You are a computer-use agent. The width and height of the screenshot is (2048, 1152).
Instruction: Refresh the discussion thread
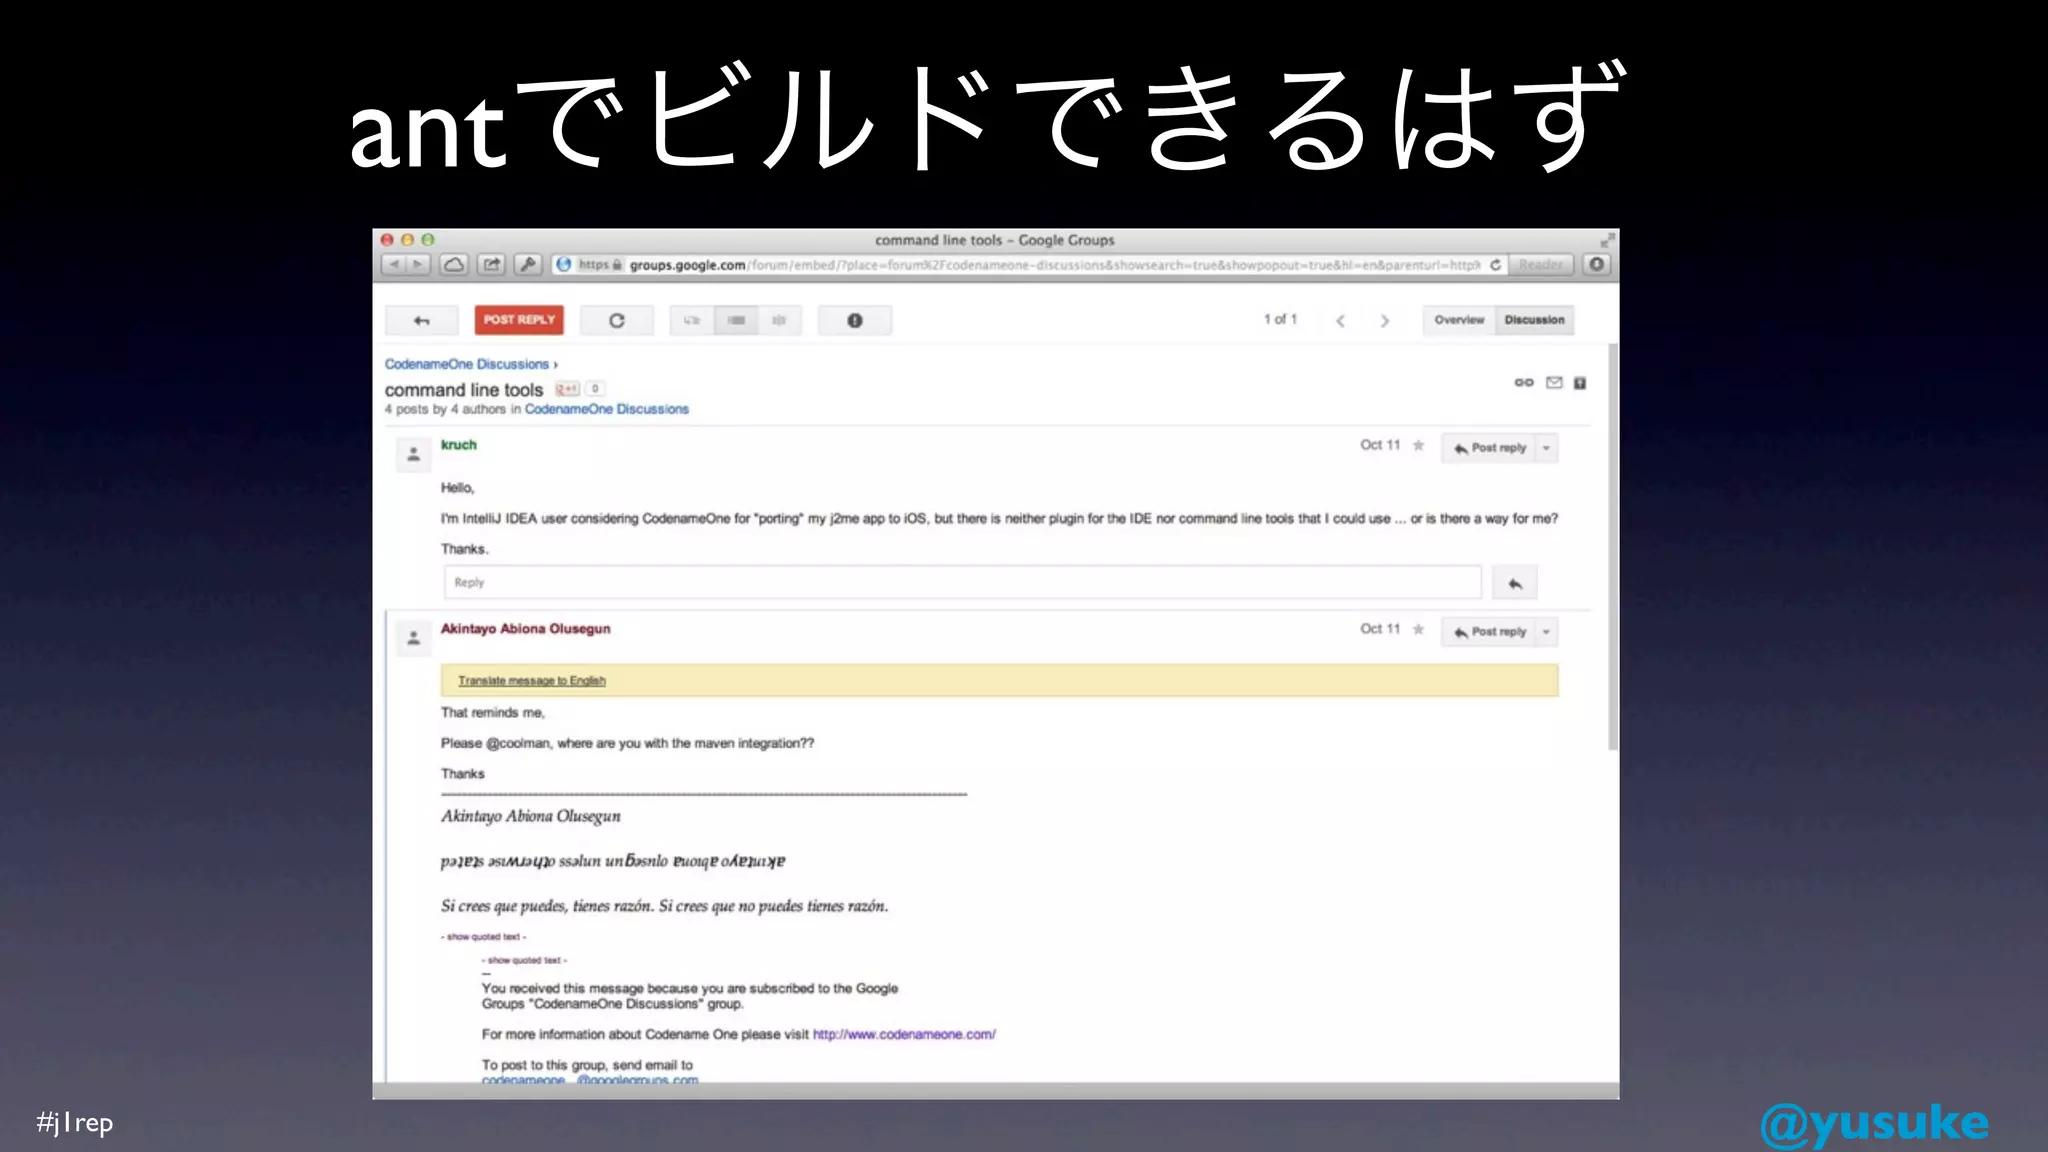click(617, 320)
